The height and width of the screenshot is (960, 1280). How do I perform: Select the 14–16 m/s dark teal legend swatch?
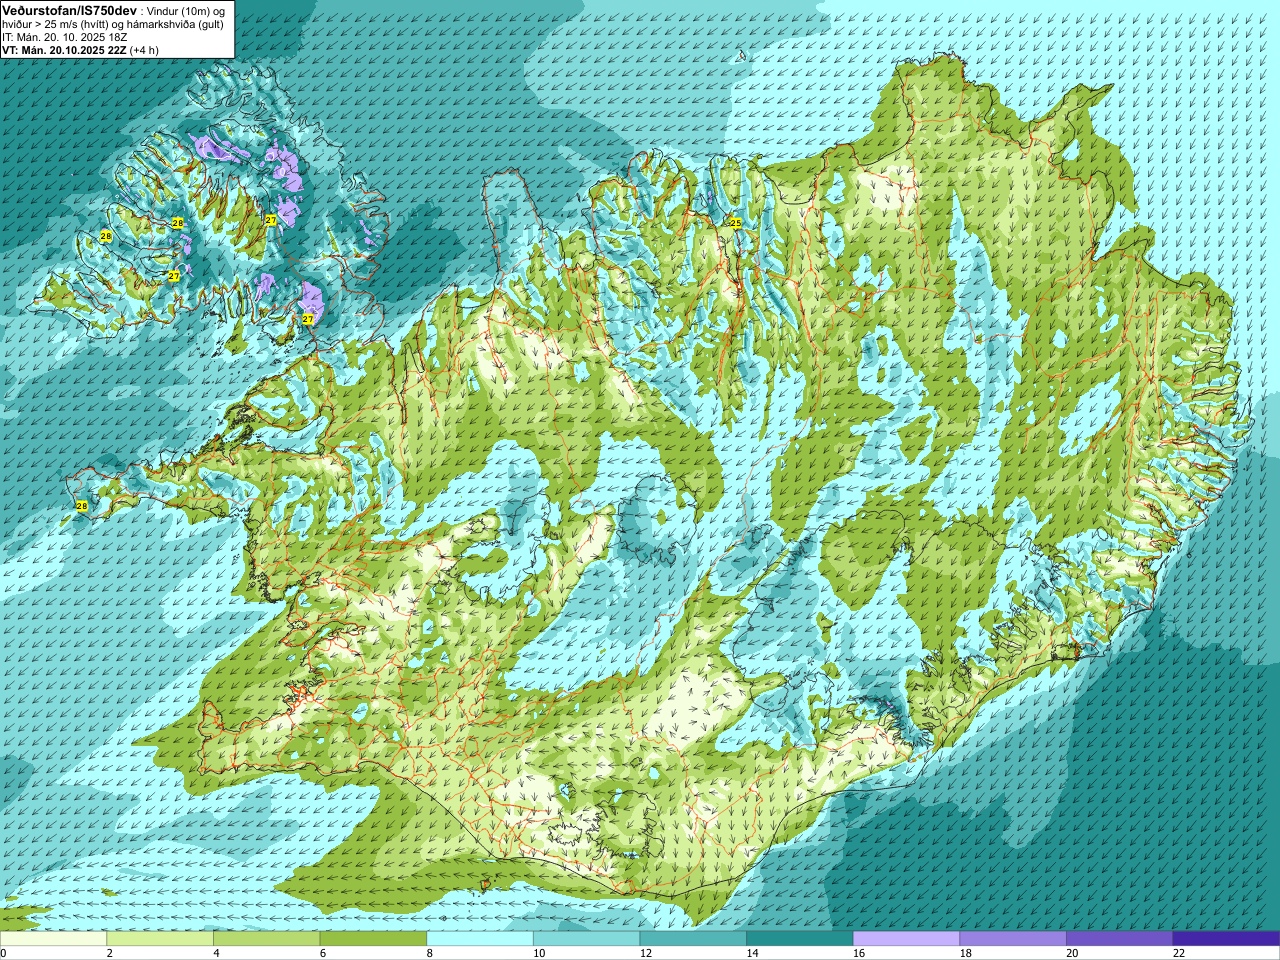[800, 939]
